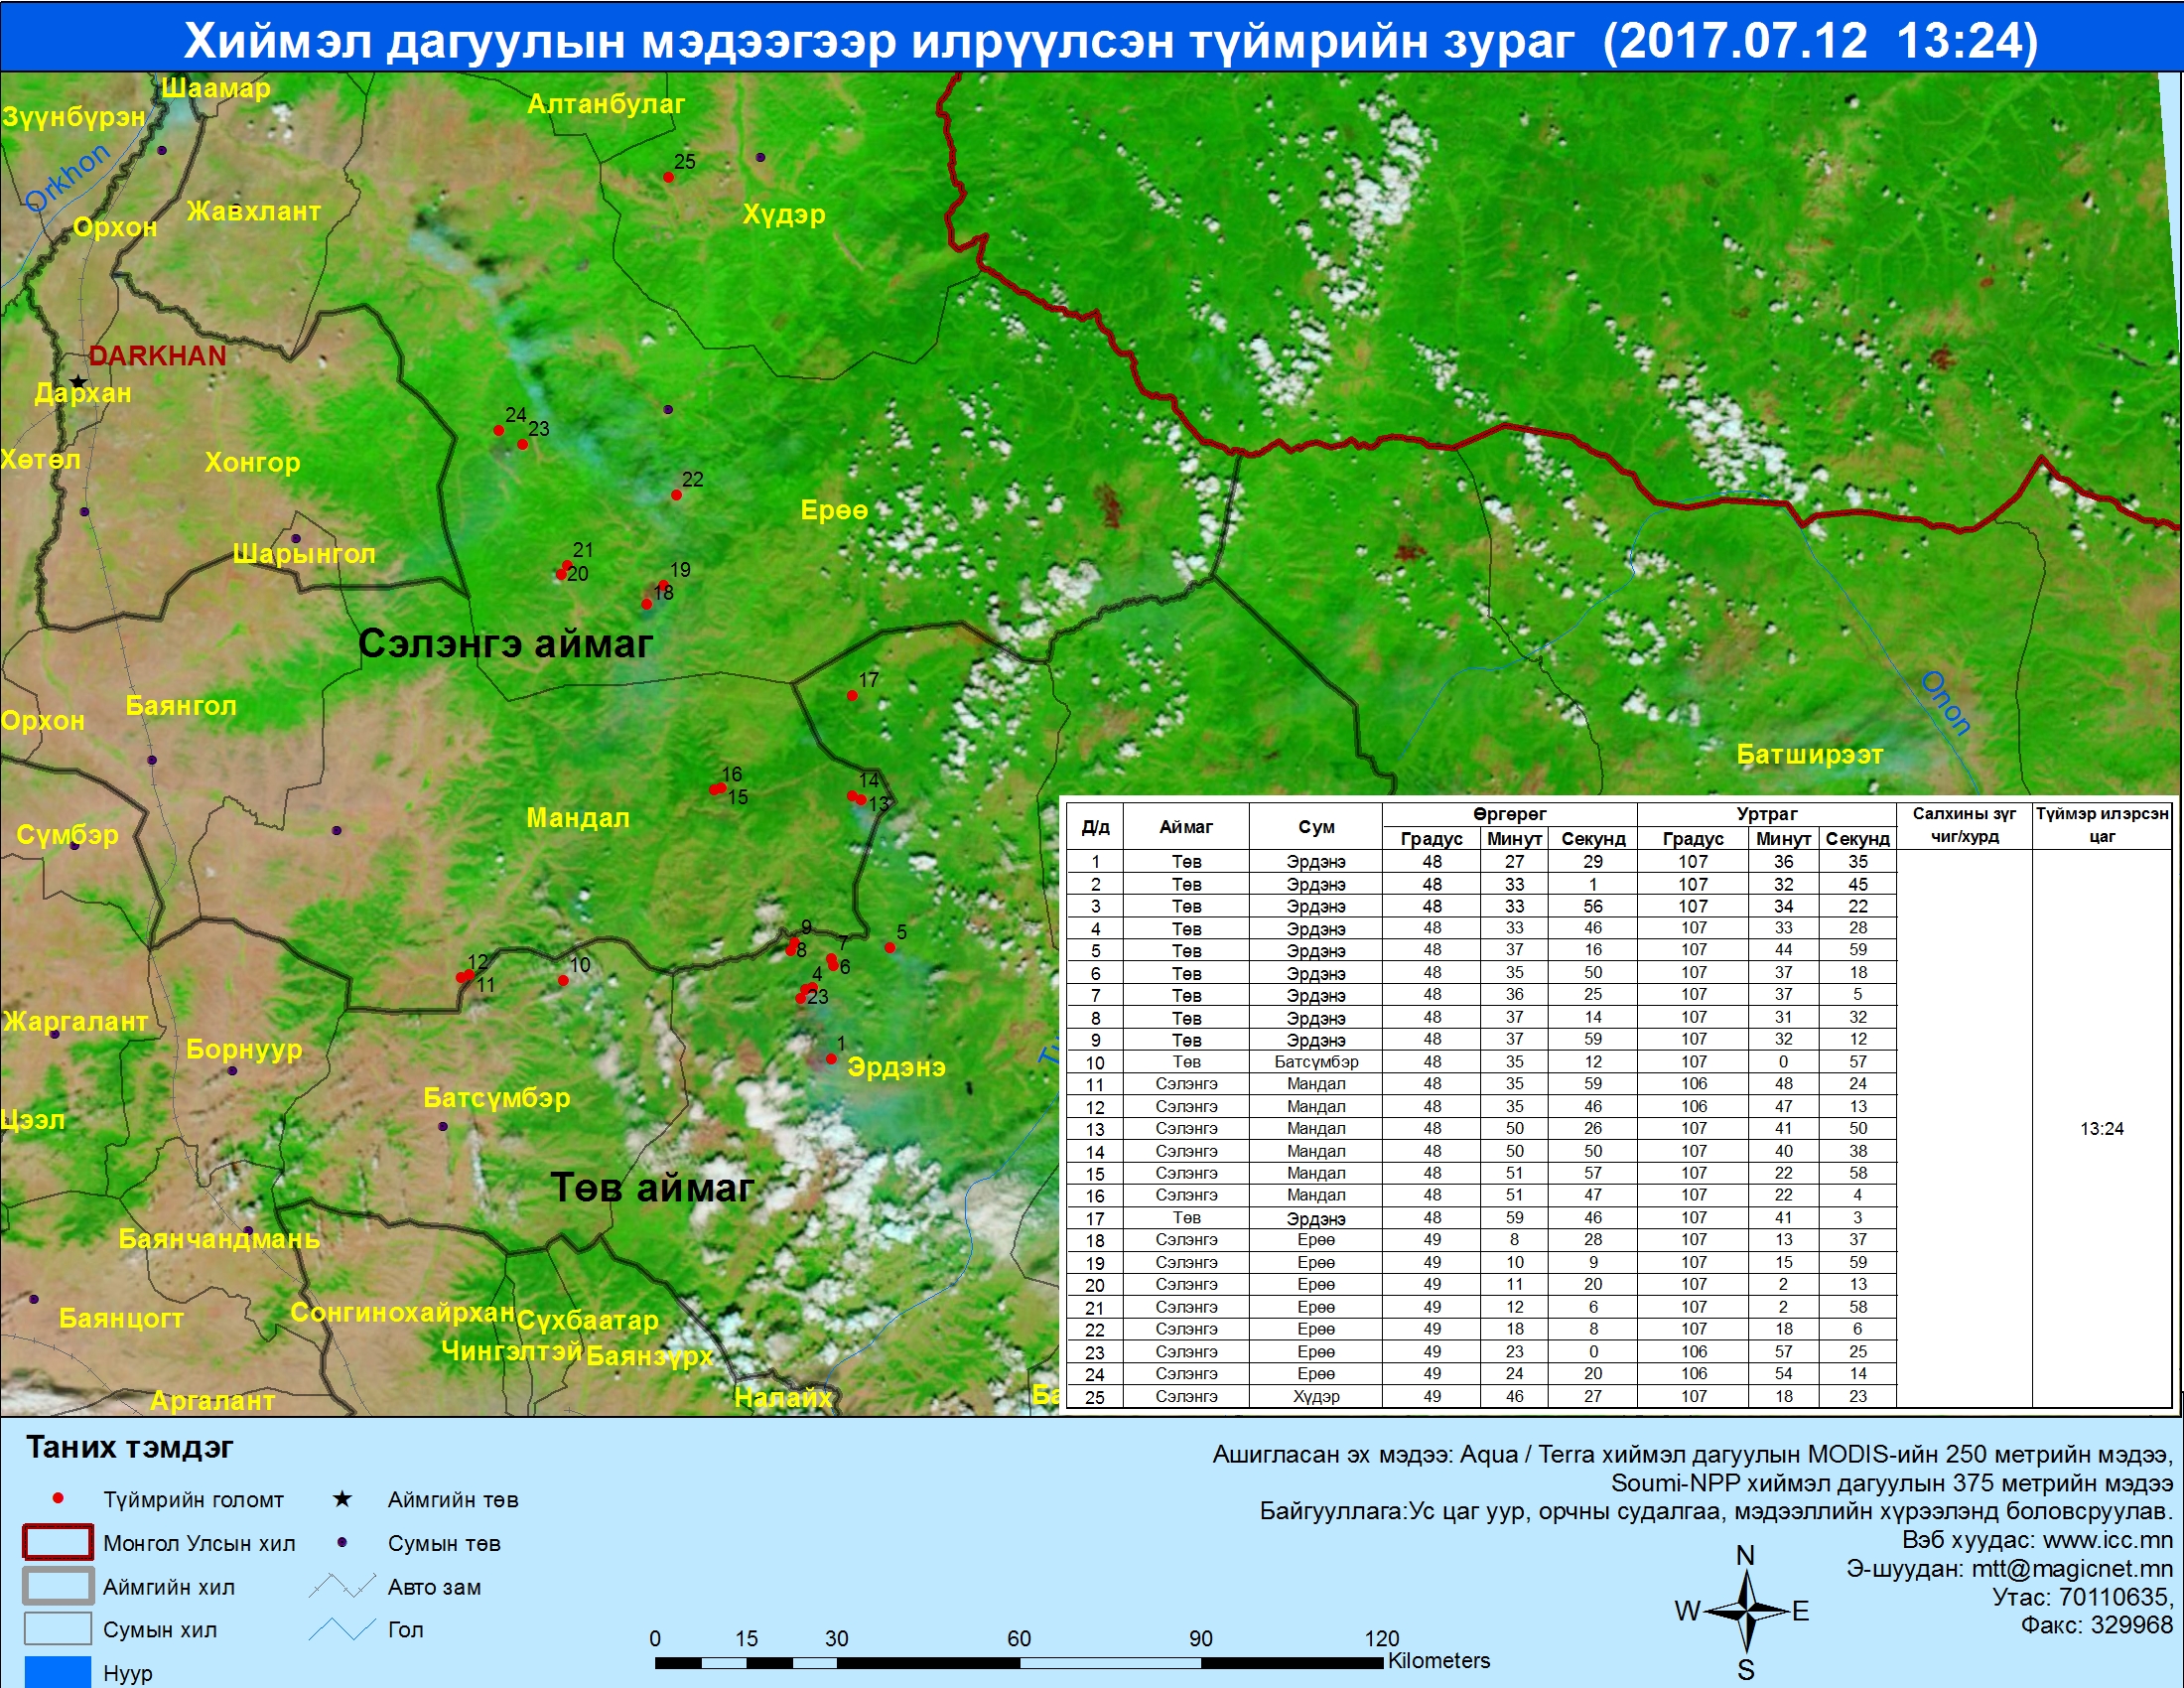Click the 'Төв аймаг' map label
This screenshot has width=2184, height=1688.
(652, 1187)
